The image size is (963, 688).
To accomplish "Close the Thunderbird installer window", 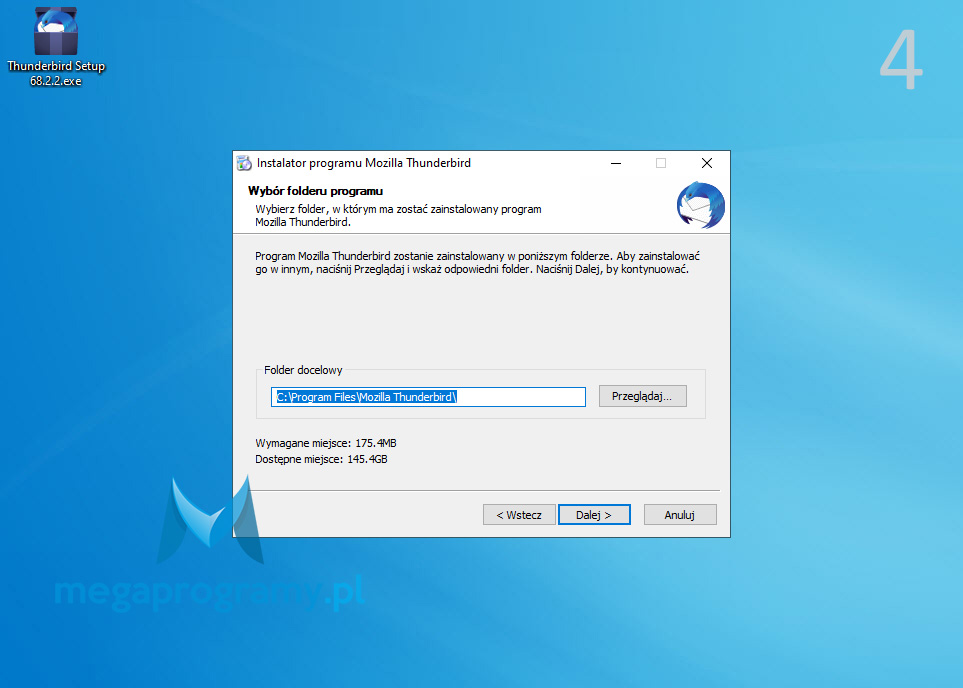I will (707, 163).
